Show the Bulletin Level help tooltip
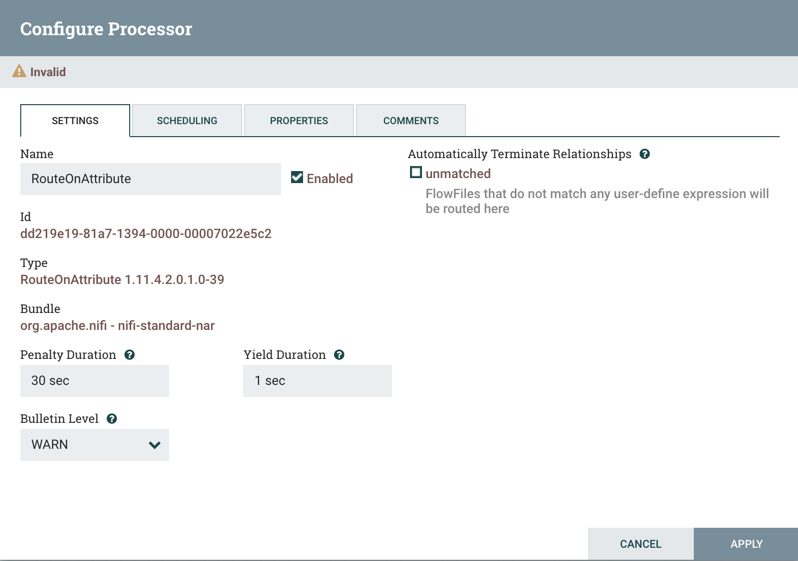798x561 pixels. [112, 419]
